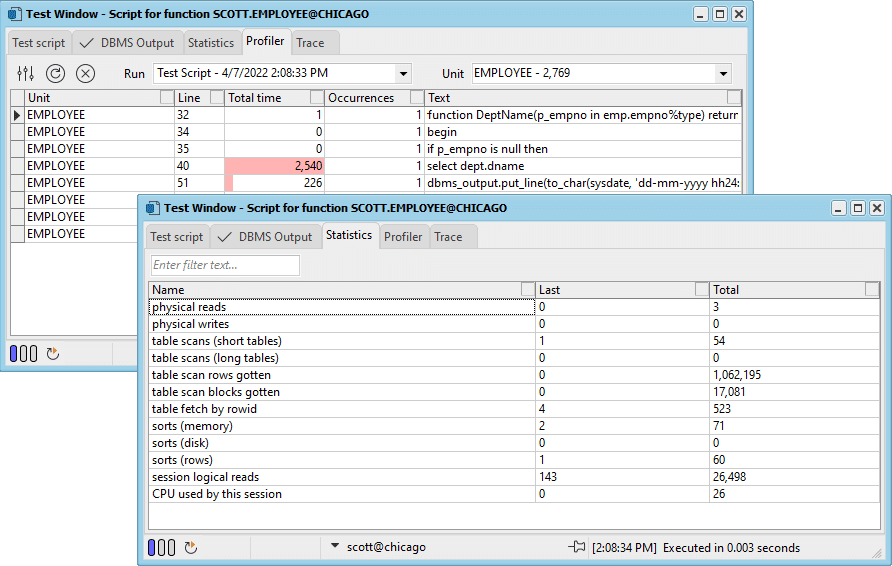Open Profiler tab in front window
The height and width of the screenshot is (566, 892).
coord(403,237)
